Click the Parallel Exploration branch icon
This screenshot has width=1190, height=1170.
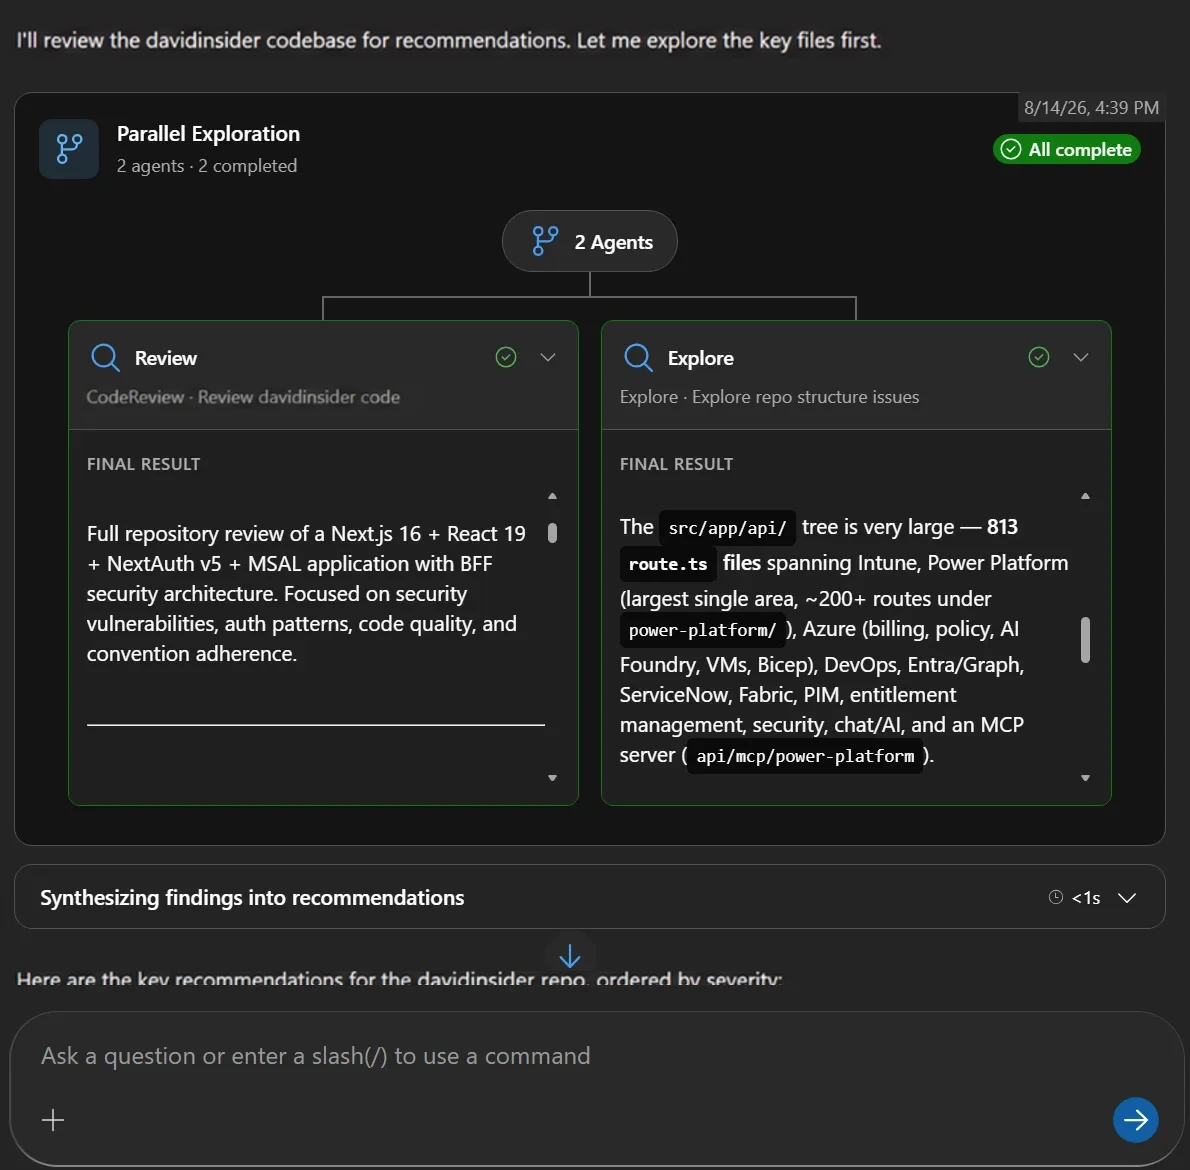click(x=69, y=149)
